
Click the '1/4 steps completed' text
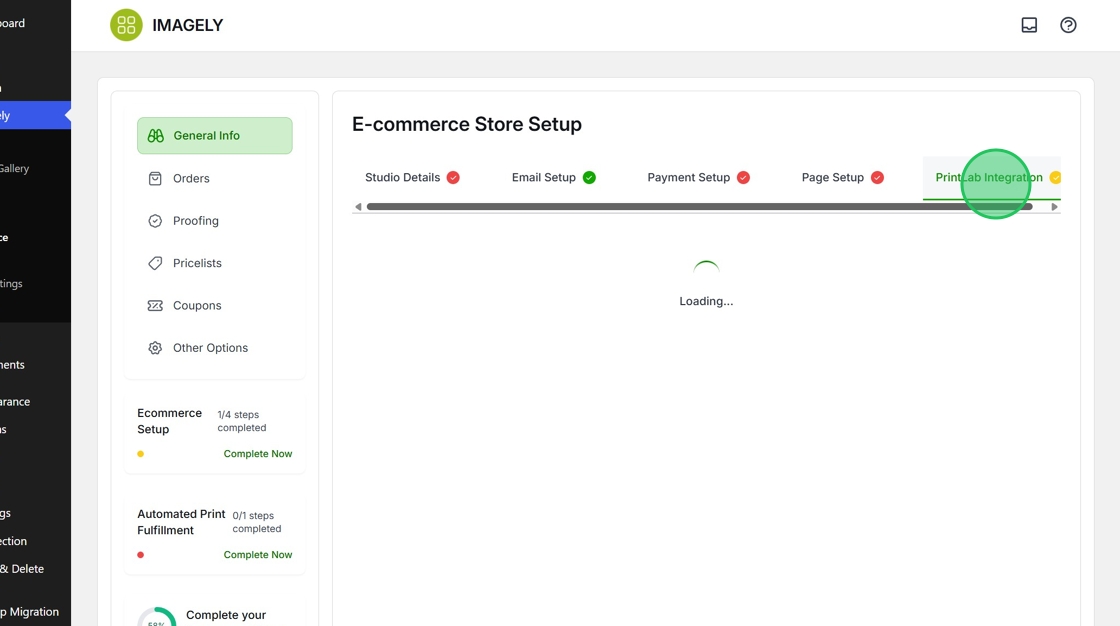tap(242, 421)
